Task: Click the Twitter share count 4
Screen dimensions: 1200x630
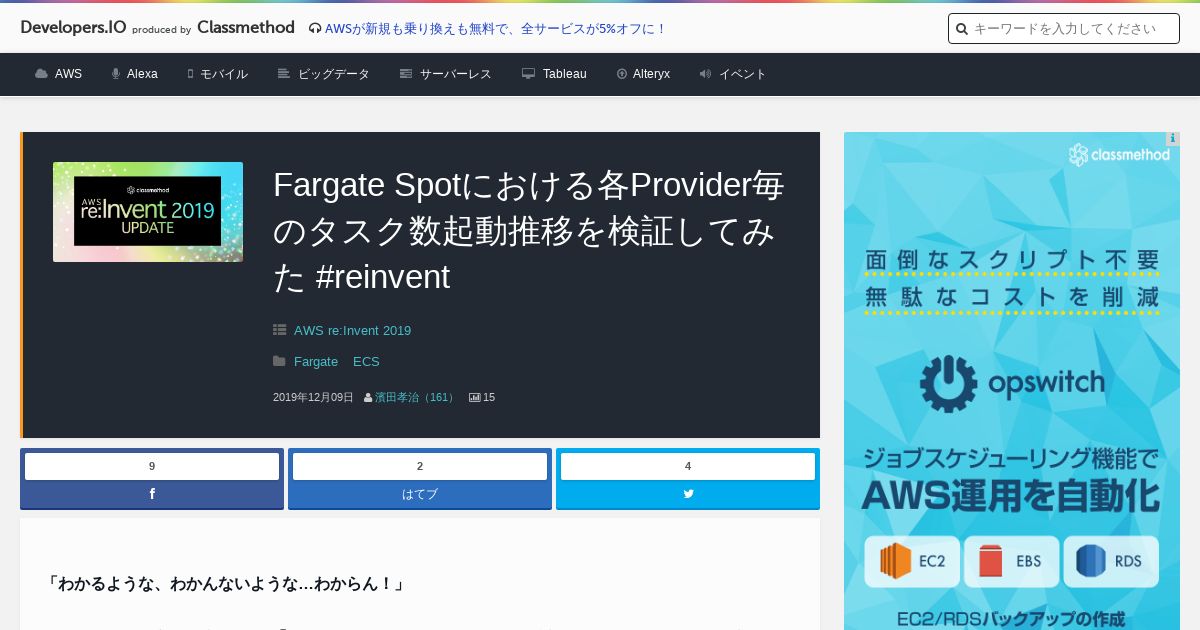Action: 688,466
